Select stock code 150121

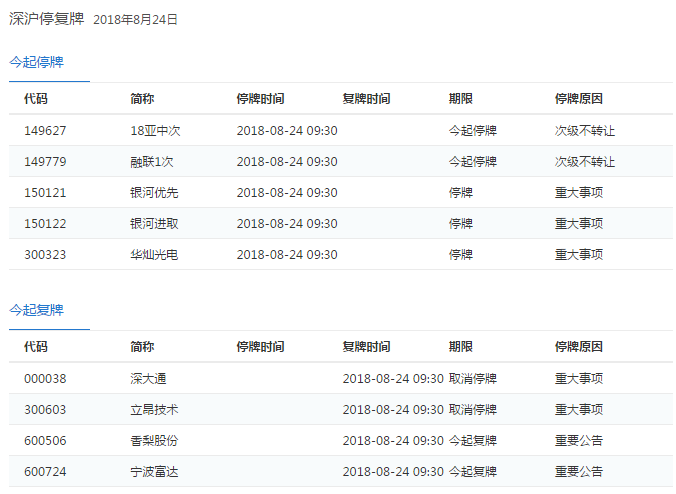[x=45, y=193]
